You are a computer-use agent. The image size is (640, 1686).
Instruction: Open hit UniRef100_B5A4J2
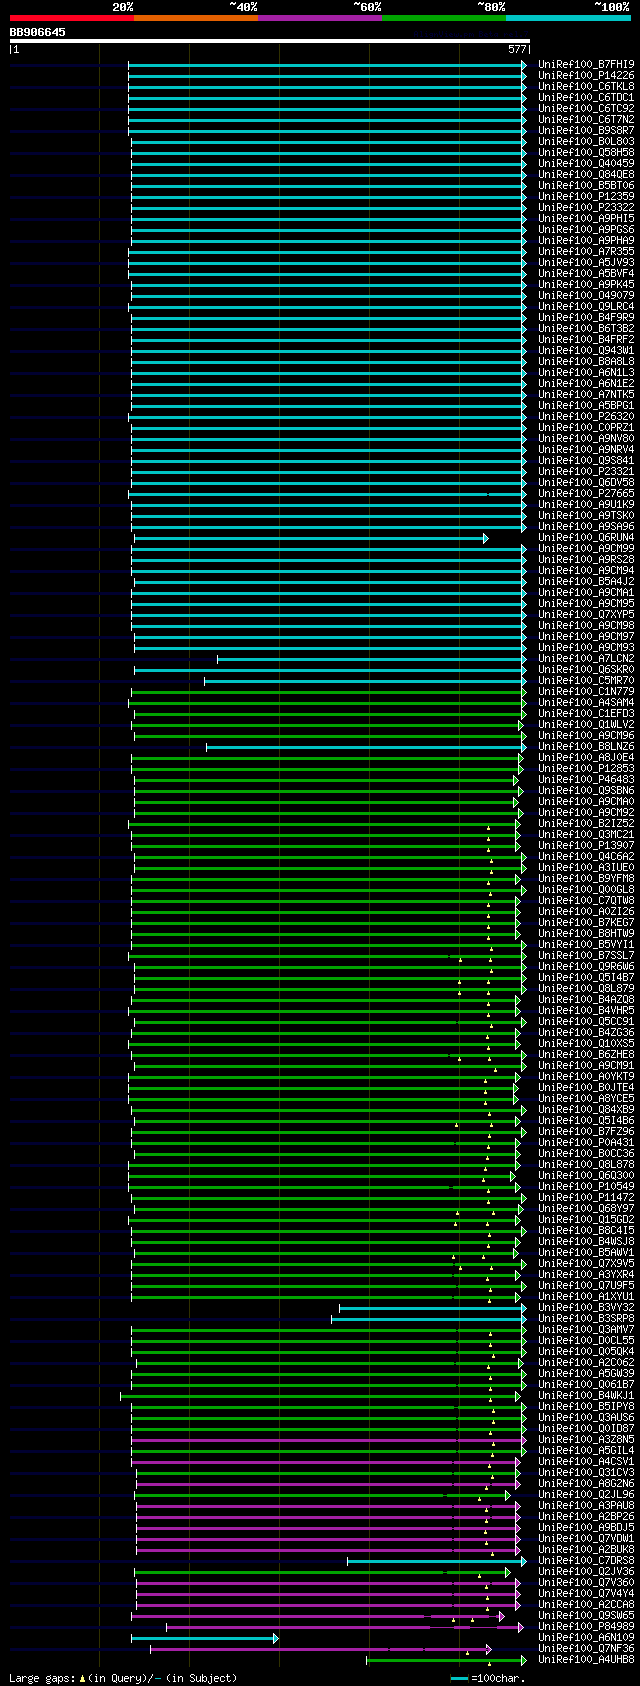click(586, 581)
